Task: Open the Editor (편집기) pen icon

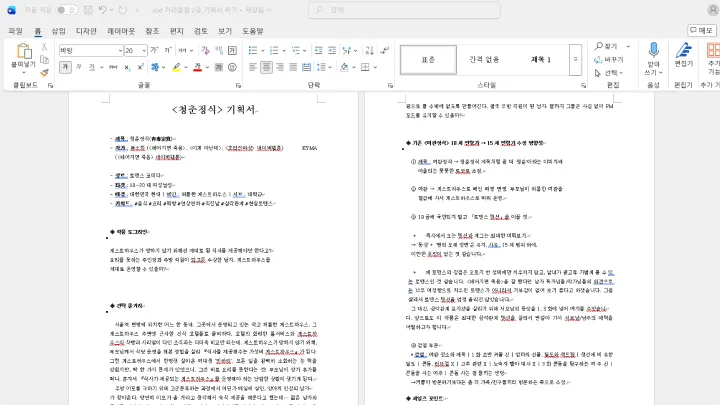Action: pyautogui.click(x=683, y=50)
